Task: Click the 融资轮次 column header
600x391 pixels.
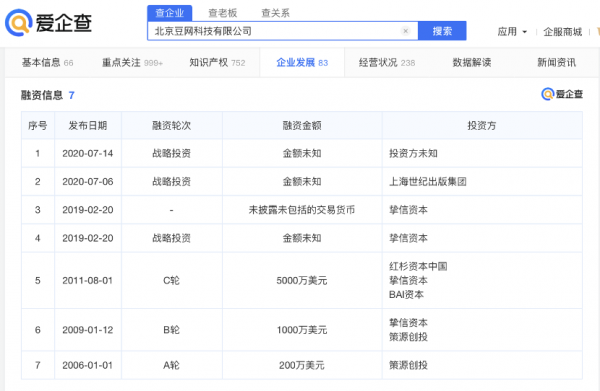Action: (x=171, y=125)
